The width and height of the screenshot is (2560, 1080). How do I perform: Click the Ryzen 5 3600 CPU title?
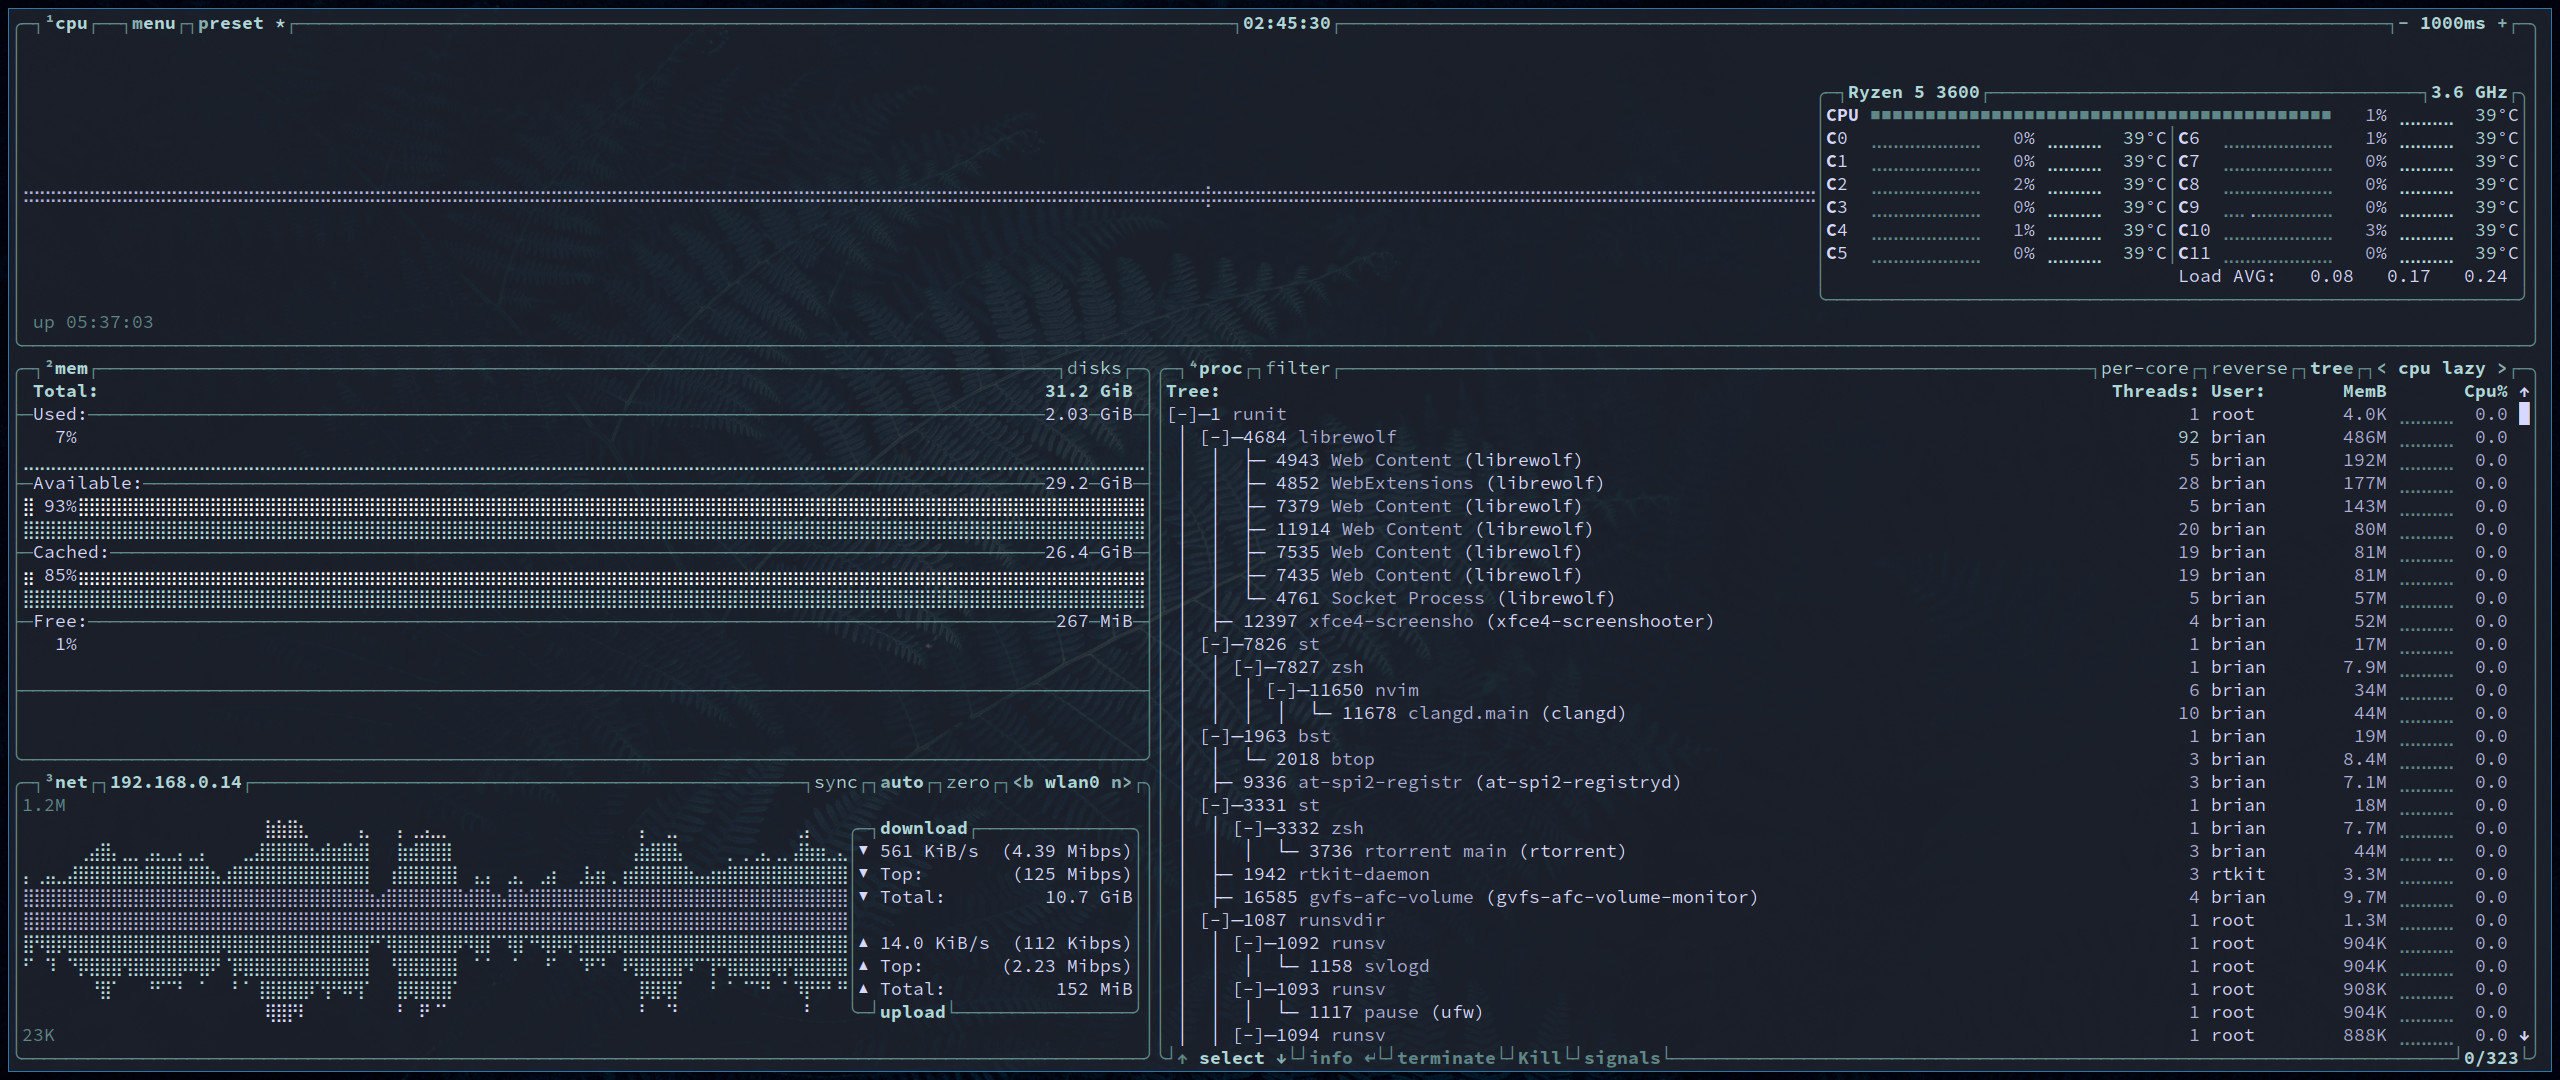point(1913,92)
